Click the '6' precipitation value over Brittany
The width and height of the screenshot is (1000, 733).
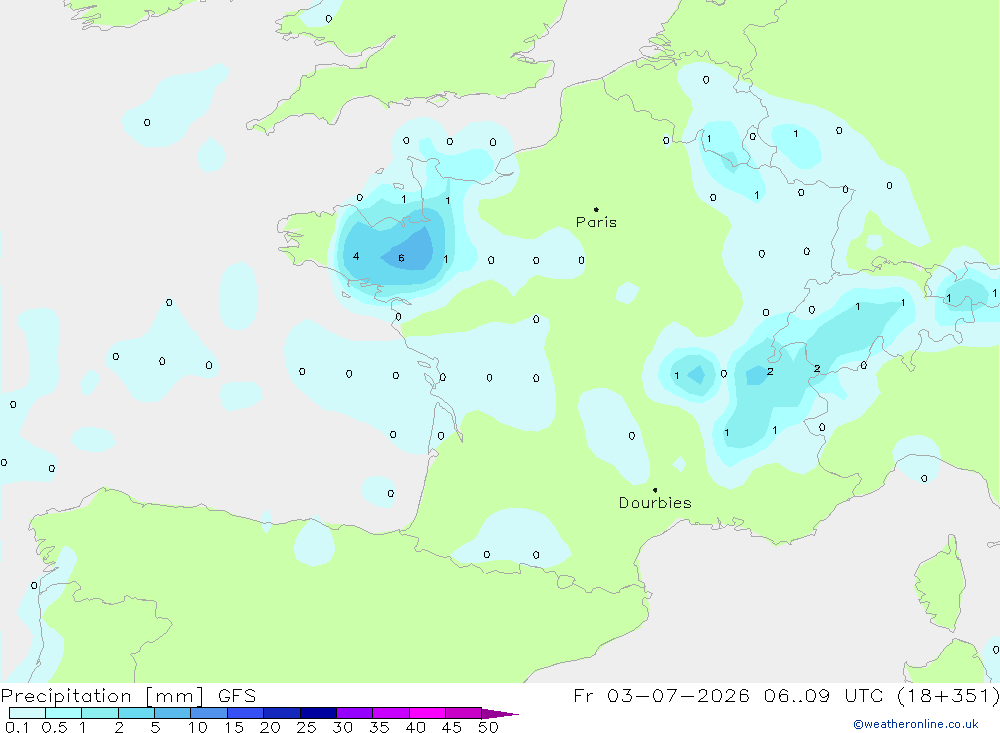(x=401, y=258)
